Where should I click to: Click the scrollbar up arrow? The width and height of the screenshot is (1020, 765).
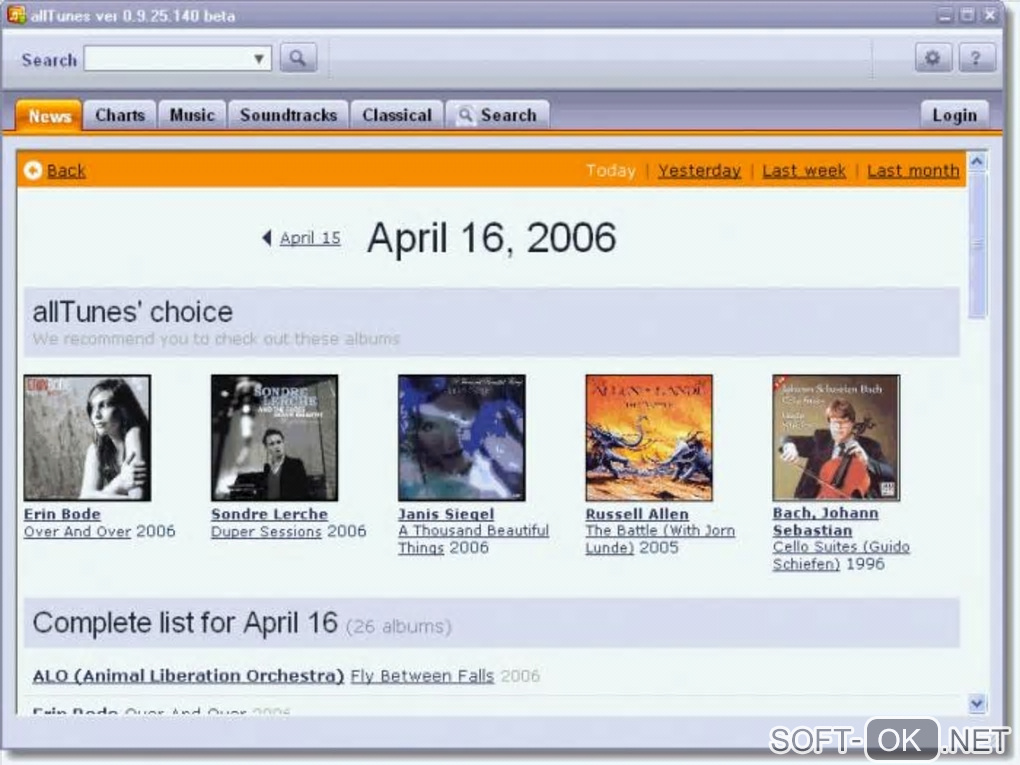(x=977, y=161)
